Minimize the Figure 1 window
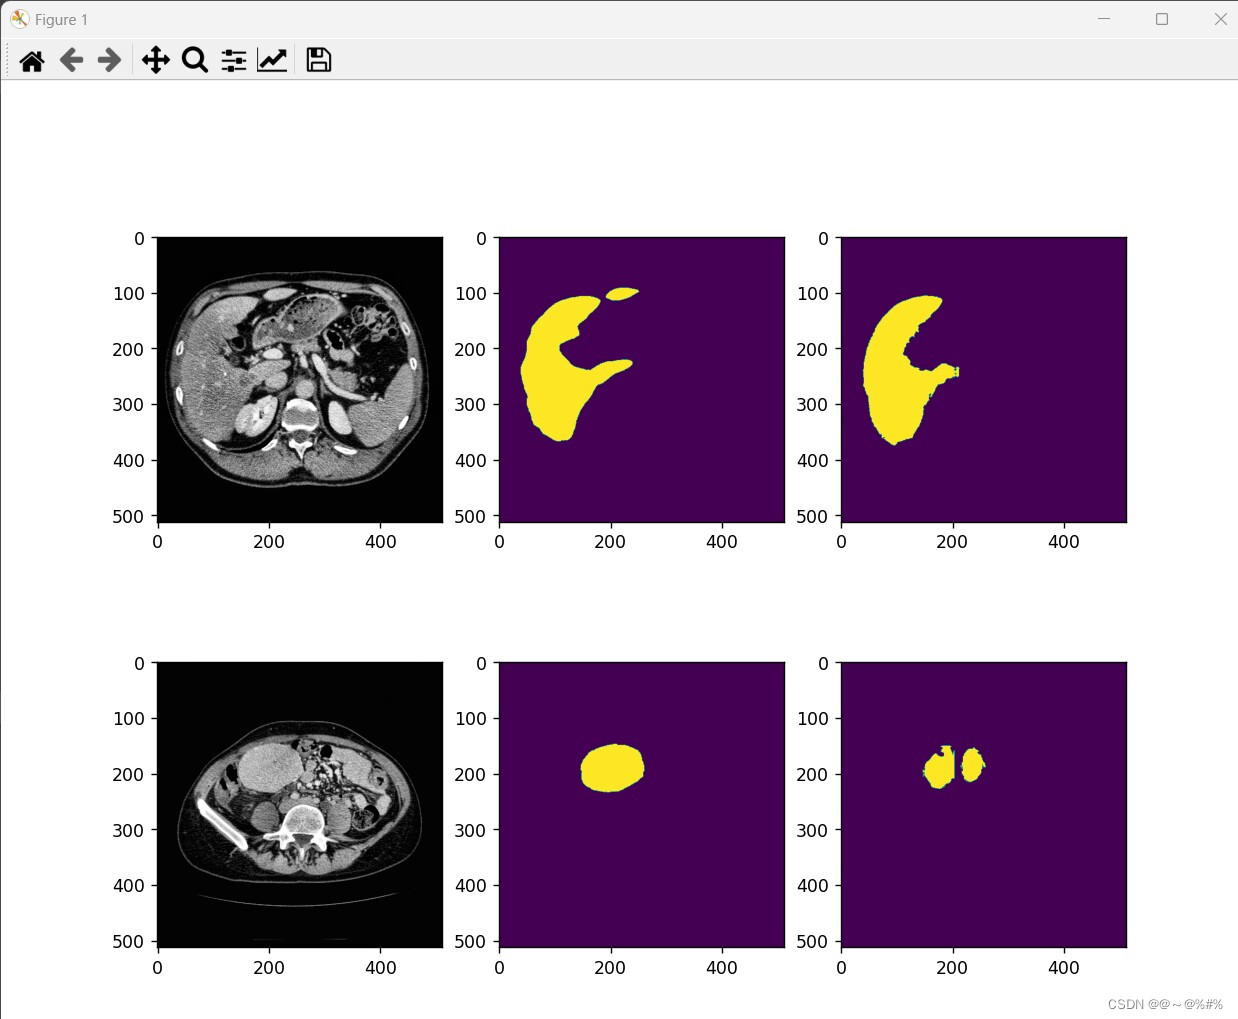This screenshot has width=1238, height=1019. pyautogui.click(x=1104, y=19)
